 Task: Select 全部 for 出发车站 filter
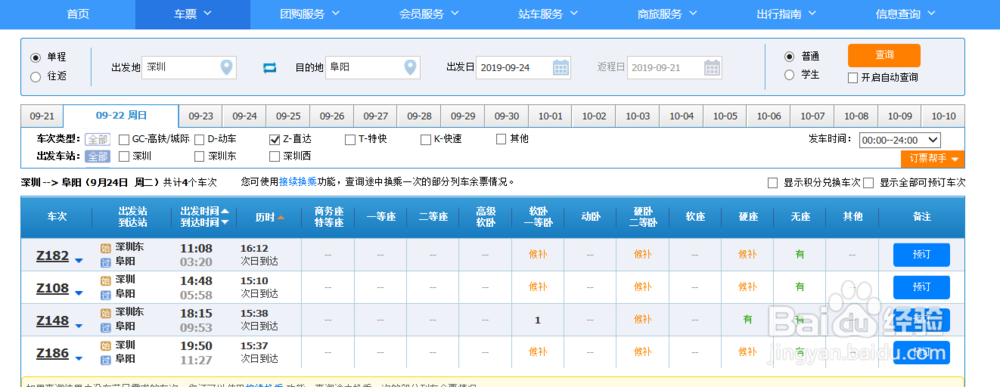[x=98, y=156]
